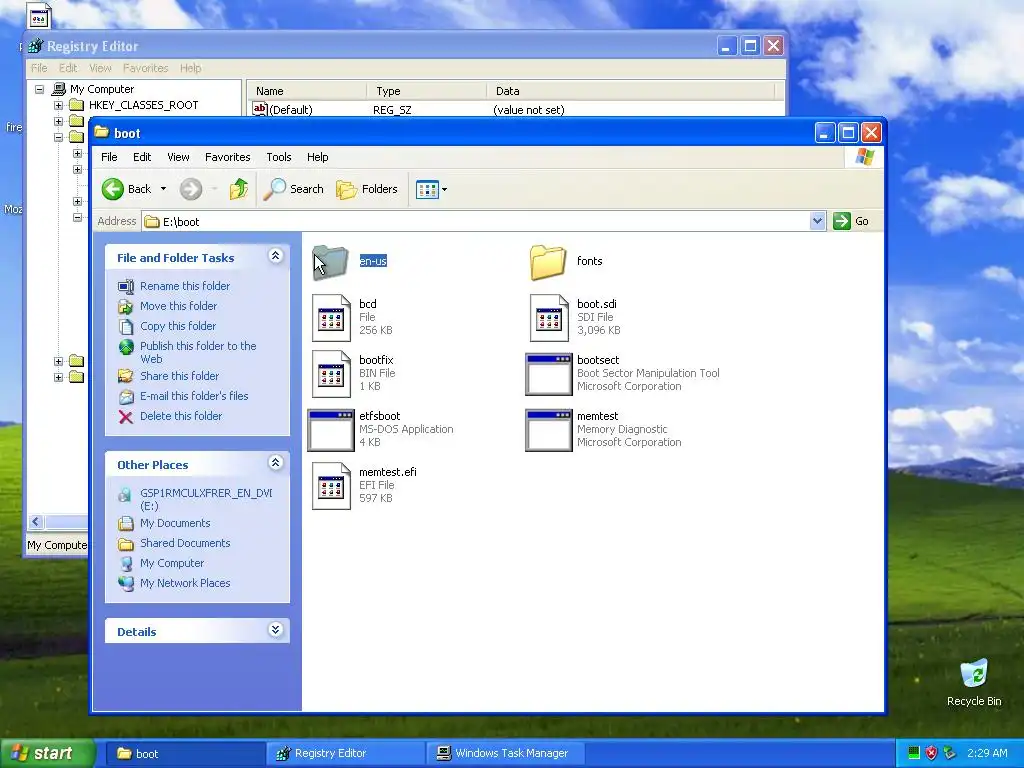Click Rename this folder link
This screenshot has height=768, width=1024.
tap(185, 286)
